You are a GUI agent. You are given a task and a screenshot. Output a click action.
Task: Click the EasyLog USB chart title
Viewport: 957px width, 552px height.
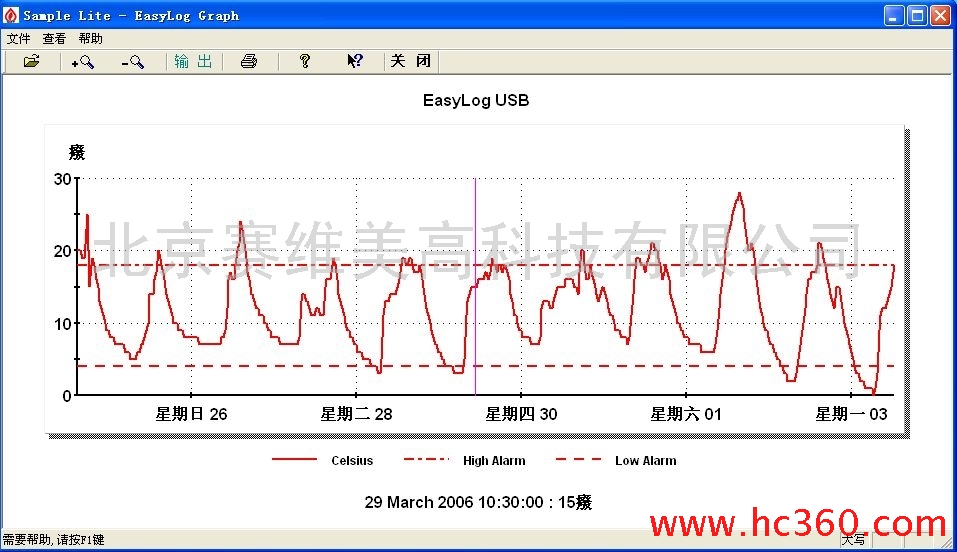476,100
